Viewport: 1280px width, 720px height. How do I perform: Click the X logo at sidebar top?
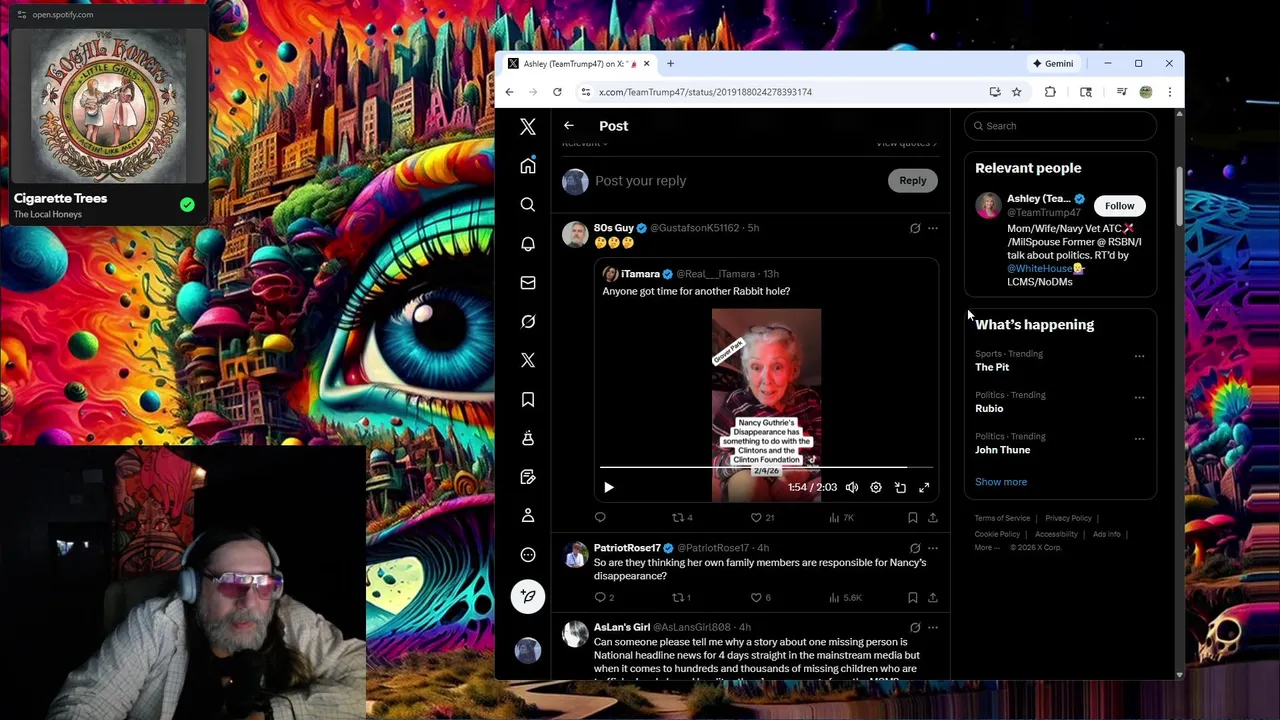point(528,127)
